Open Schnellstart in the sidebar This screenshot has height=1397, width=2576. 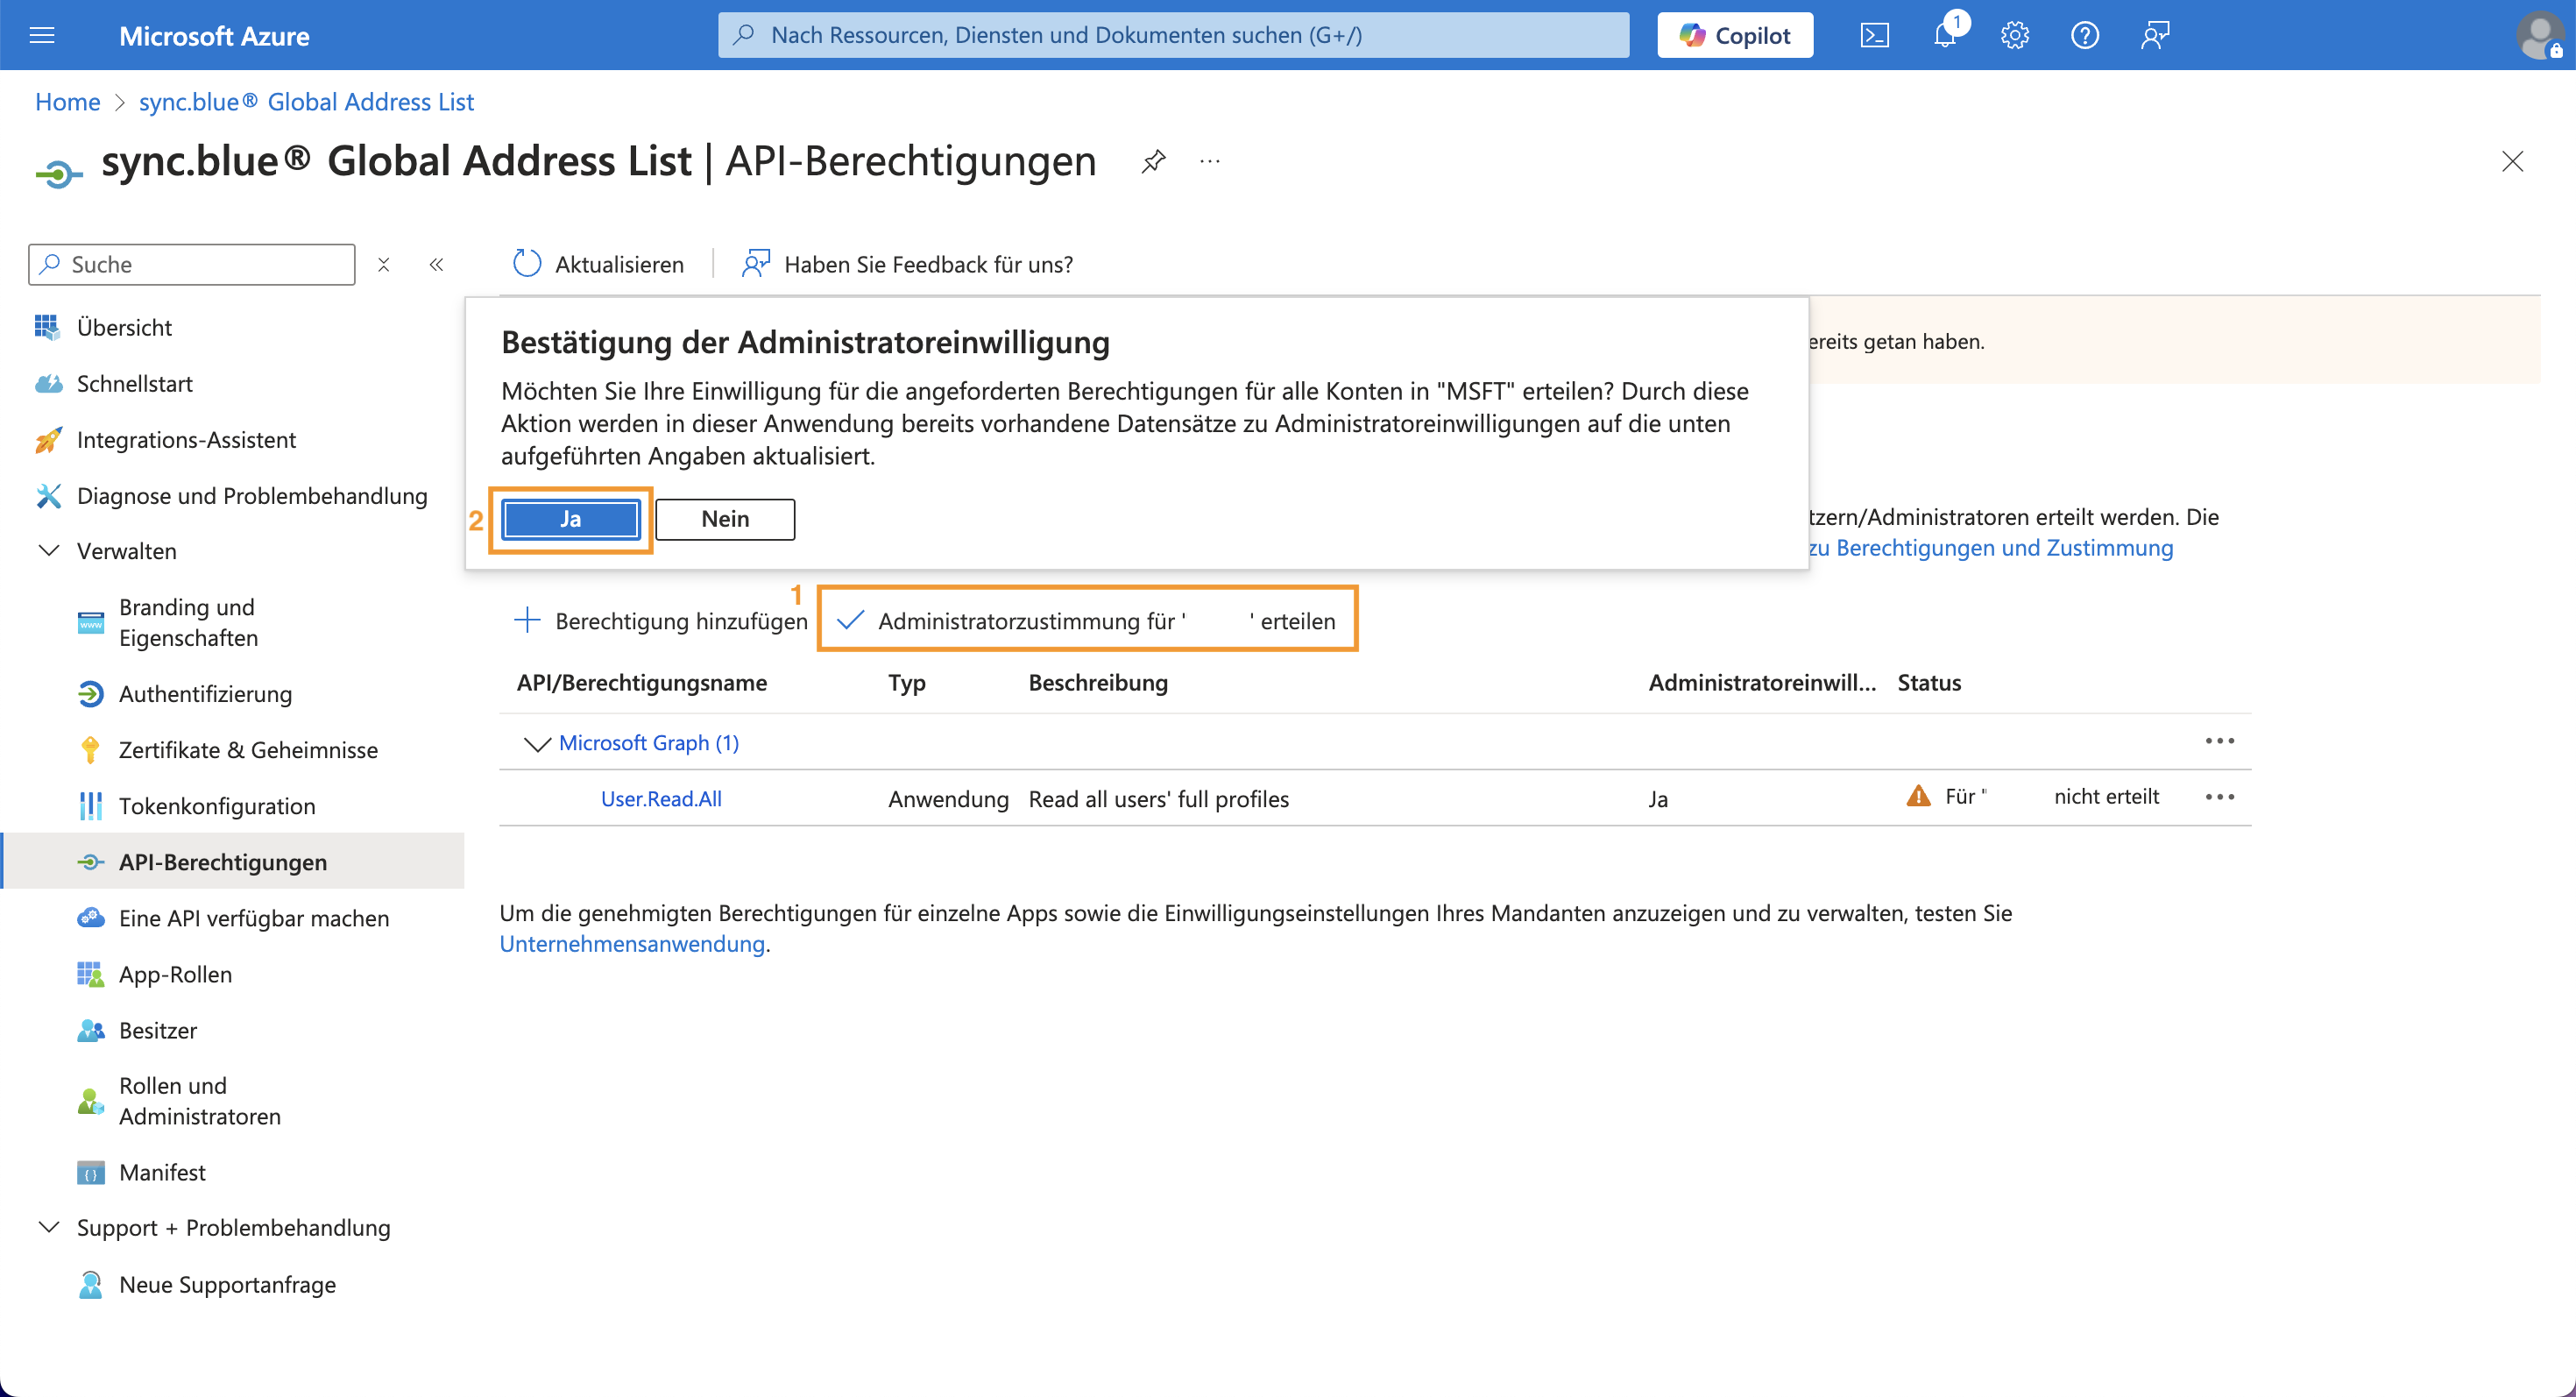(x=134, y=383)
